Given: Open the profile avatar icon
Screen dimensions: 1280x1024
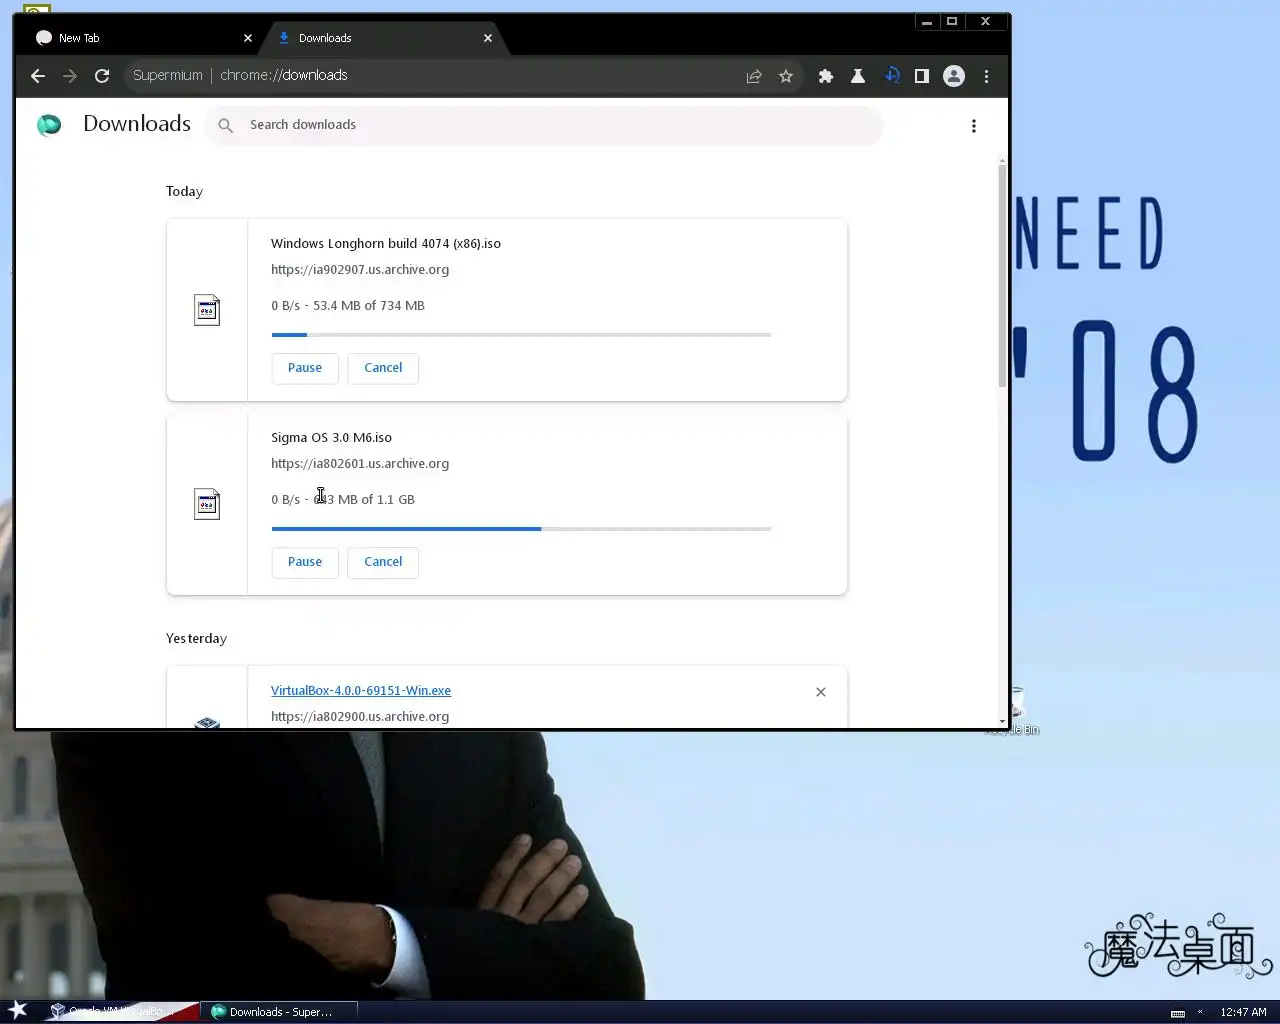Looking at the screenshot, I should point(954,76).
